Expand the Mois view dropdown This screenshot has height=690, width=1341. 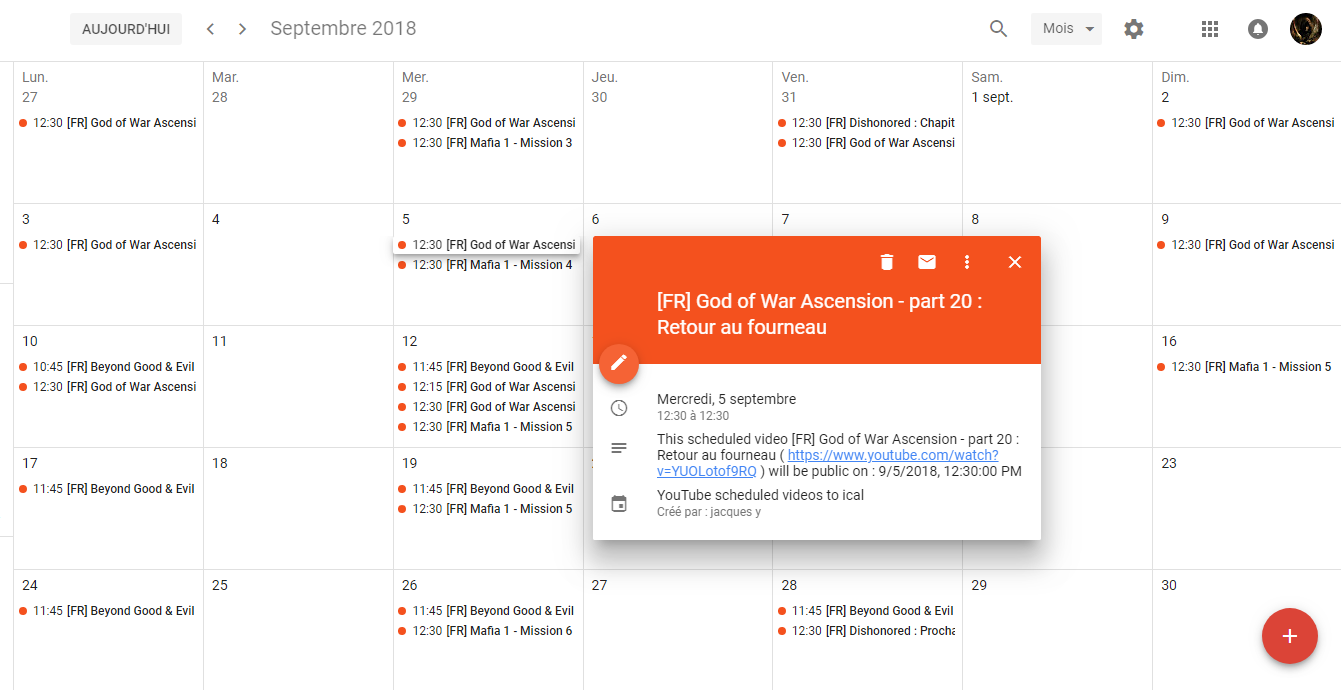coord(1066,29)
